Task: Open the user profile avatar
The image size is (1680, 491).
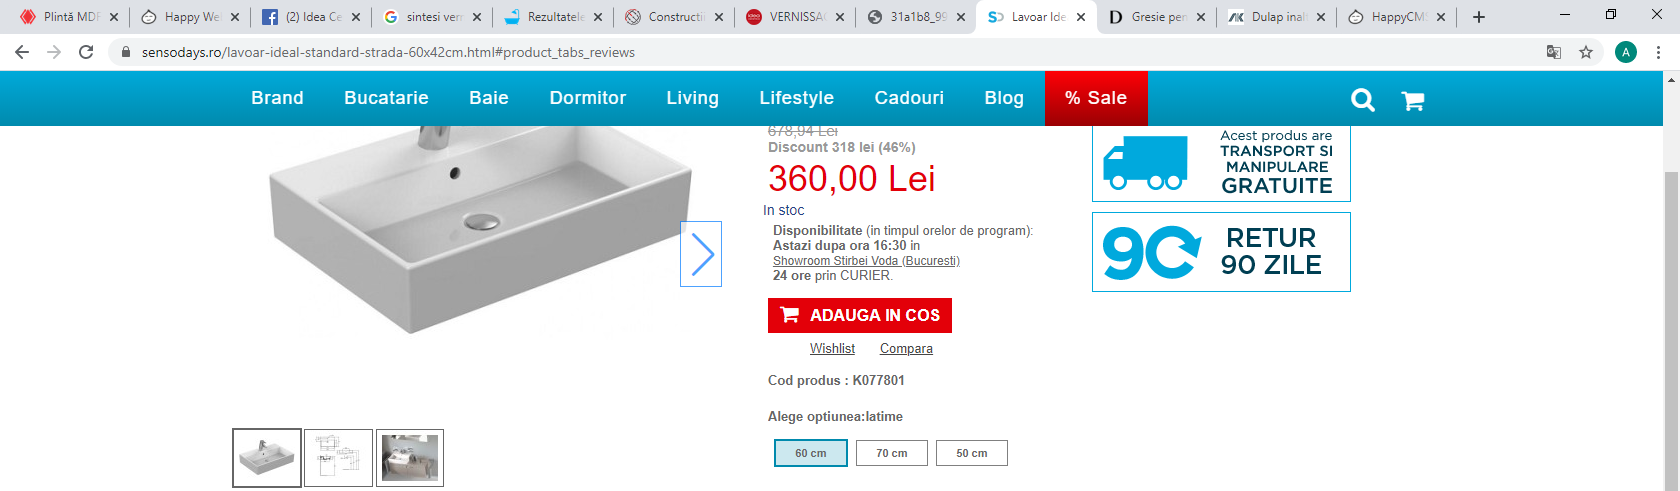Action: pos(1626,52)
